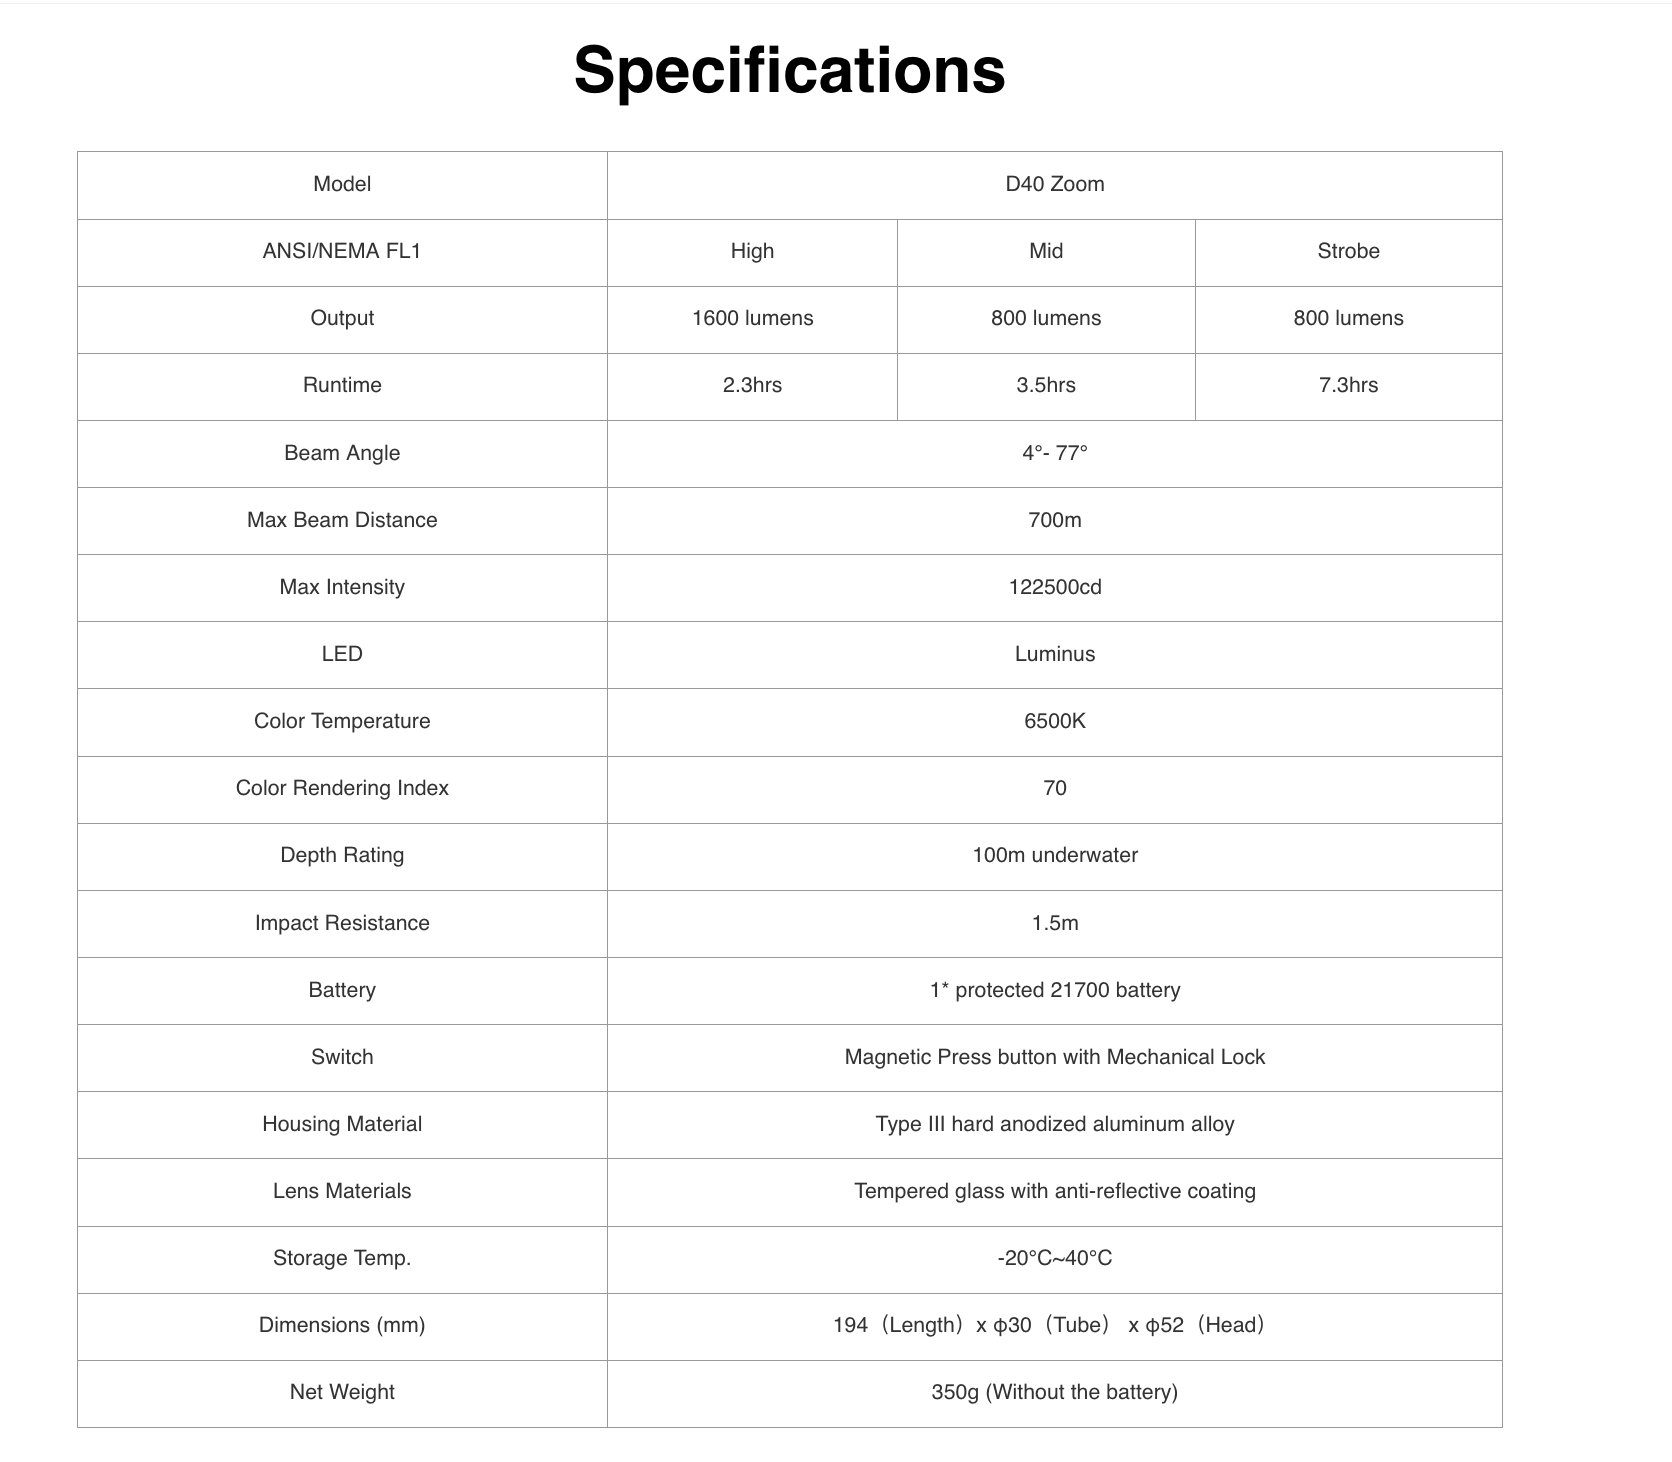Click the Color Rendering Index label
1672x1462 pixels.
342,788
